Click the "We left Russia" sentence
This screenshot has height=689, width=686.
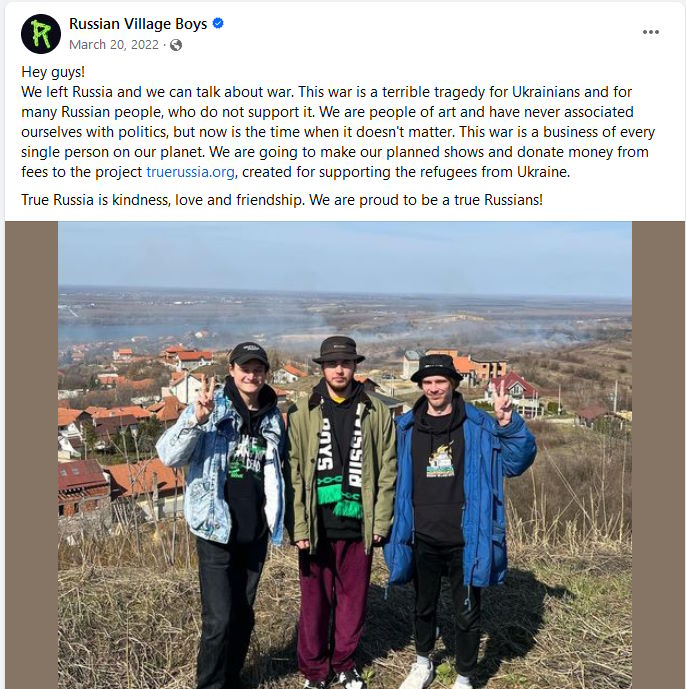click(x=157, y=92)
